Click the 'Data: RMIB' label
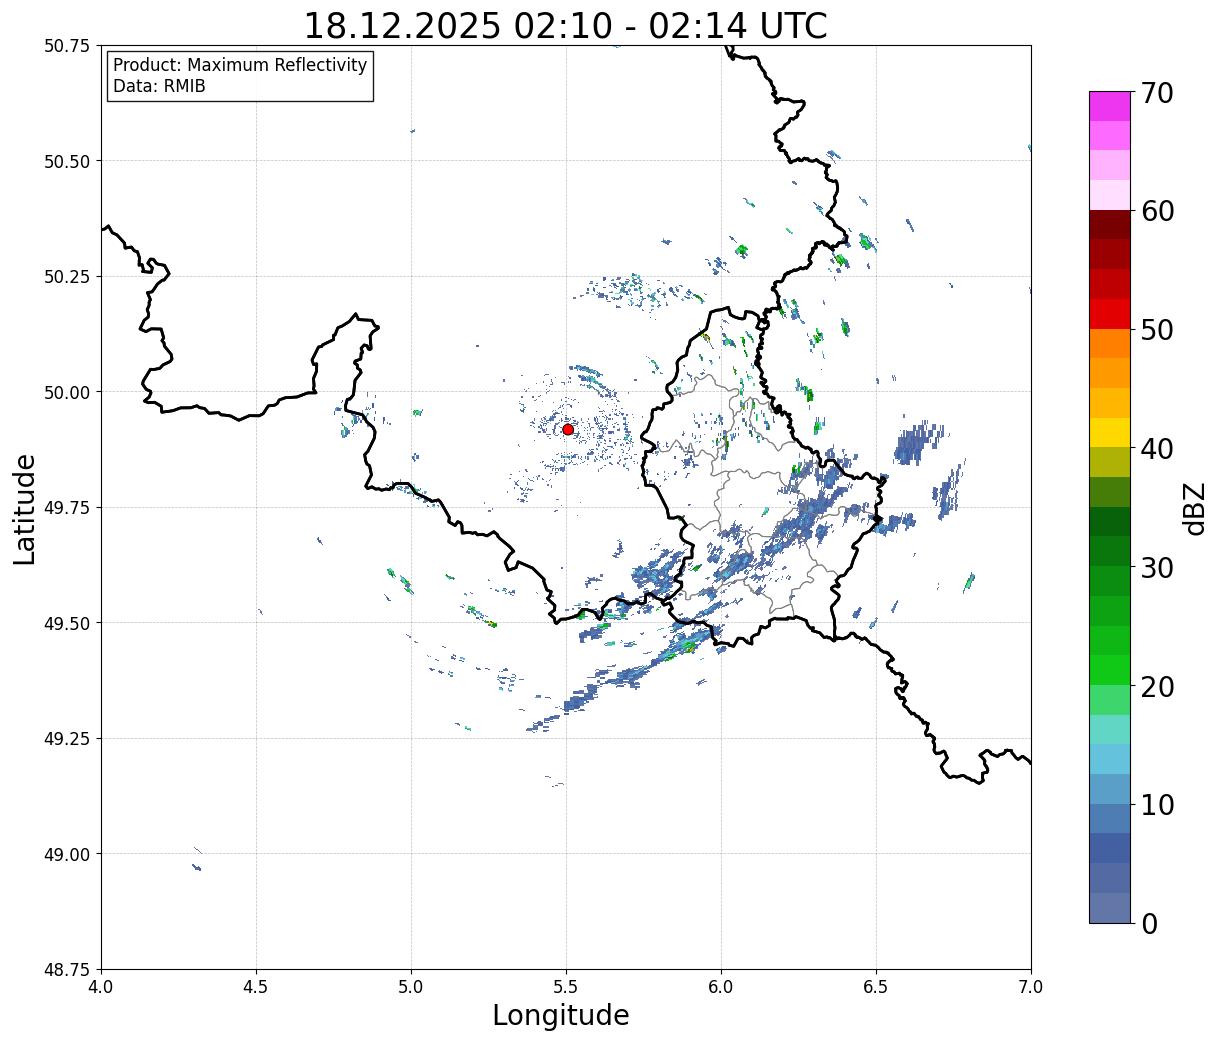1219x1040 pixels. (x=159, y=86)
